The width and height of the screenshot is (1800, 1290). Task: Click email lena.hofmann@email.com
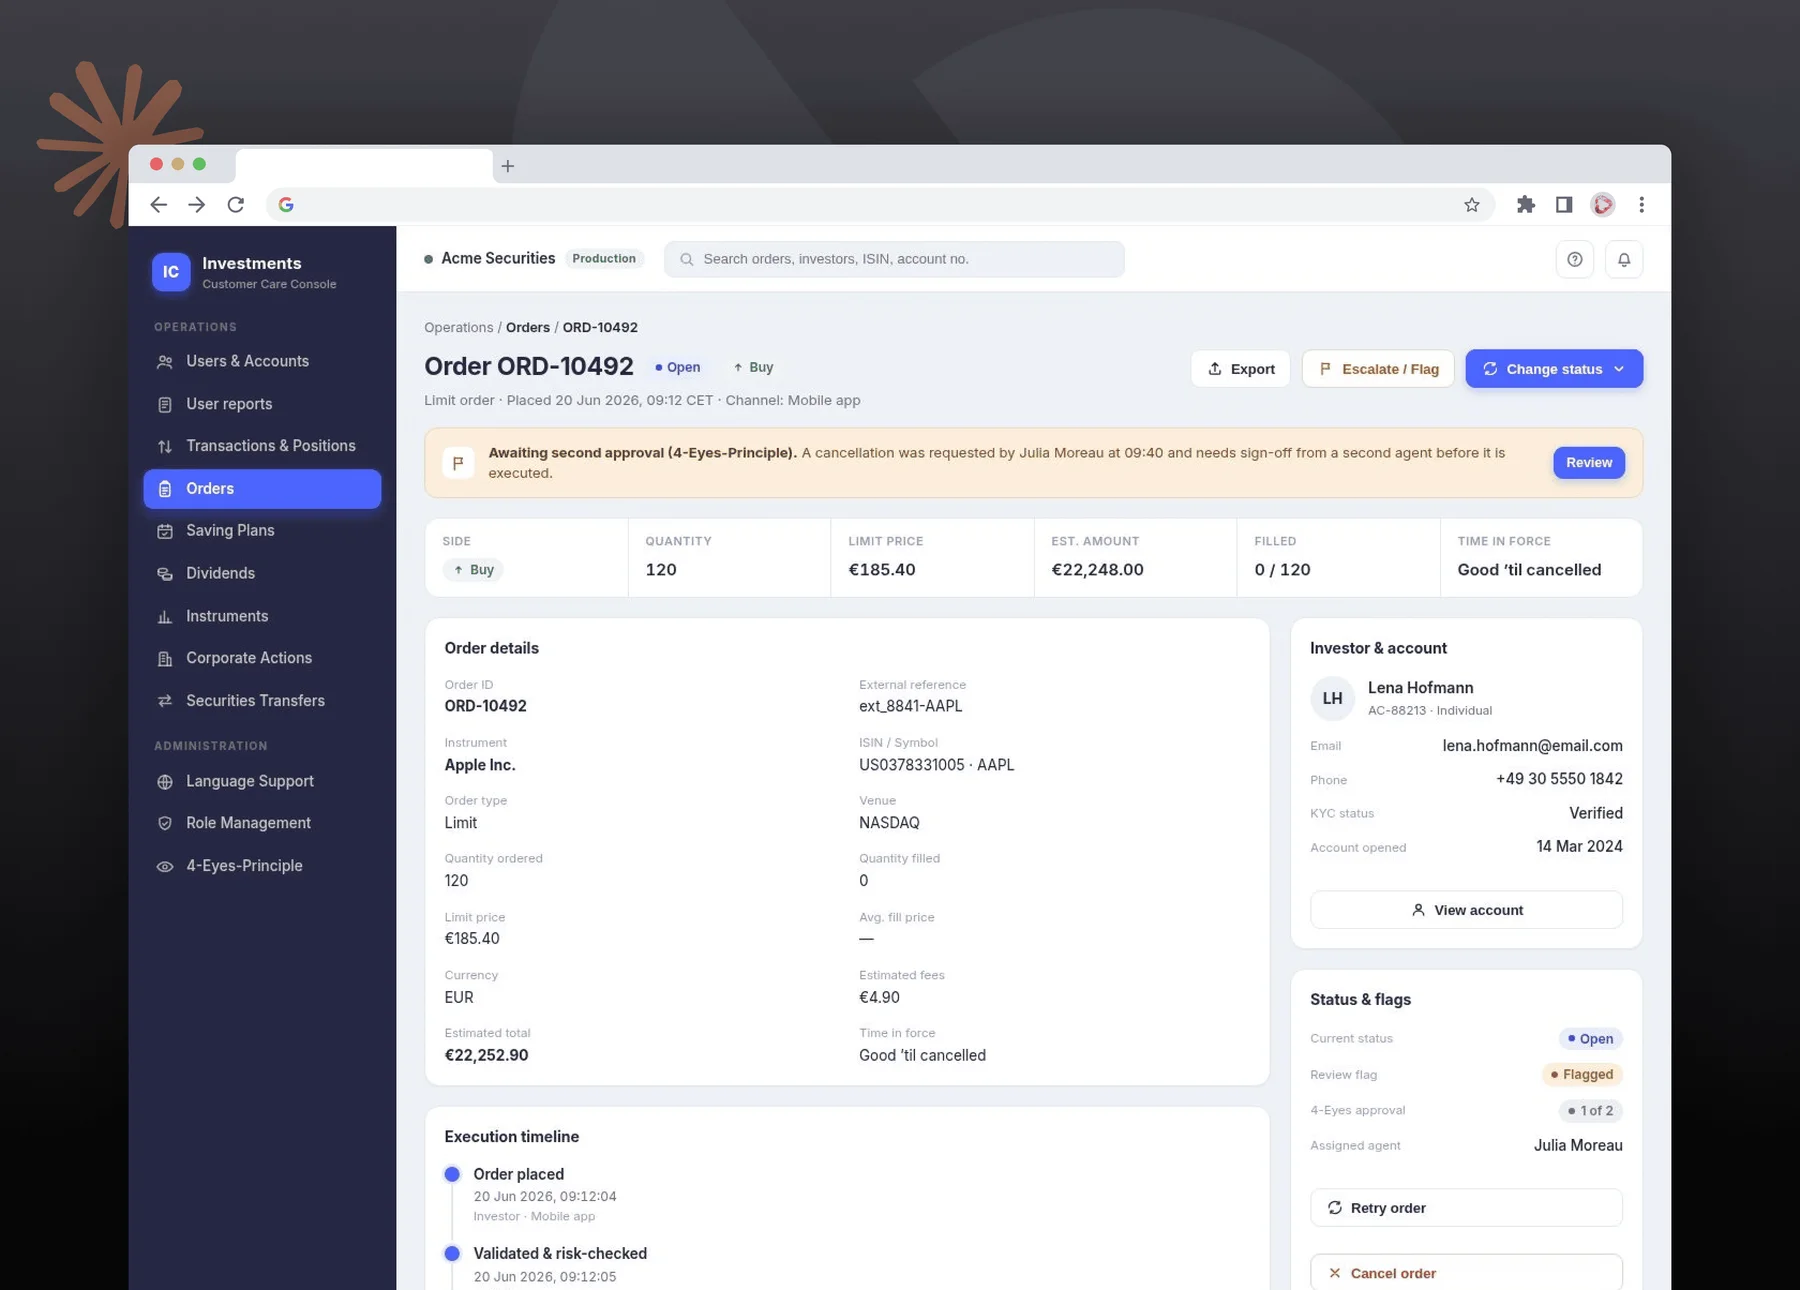point(1532,746)
